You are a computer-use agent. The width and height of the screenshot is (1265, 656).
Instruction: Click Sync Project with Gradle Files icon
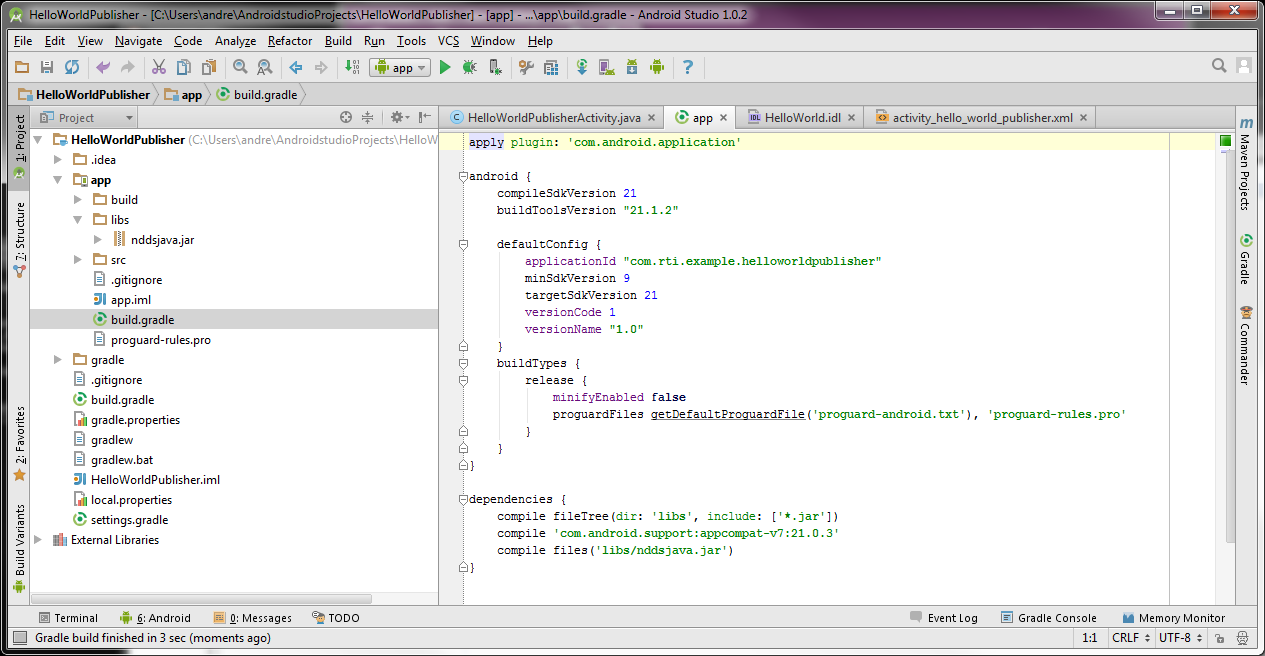(582, 67)
